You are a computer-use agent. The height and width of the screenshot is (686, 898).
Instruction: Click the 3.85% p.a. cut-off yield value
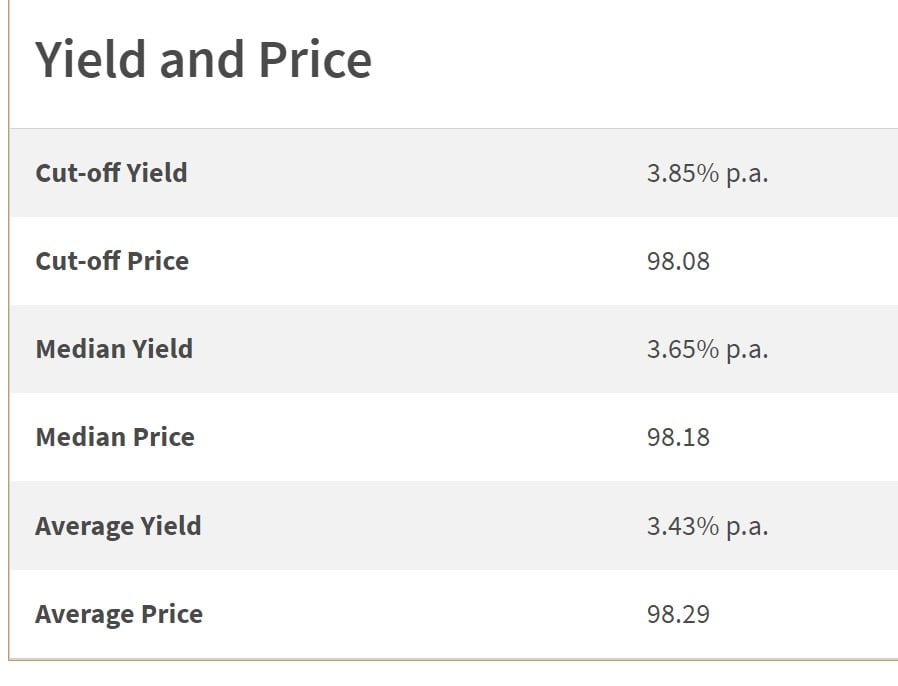707,173
